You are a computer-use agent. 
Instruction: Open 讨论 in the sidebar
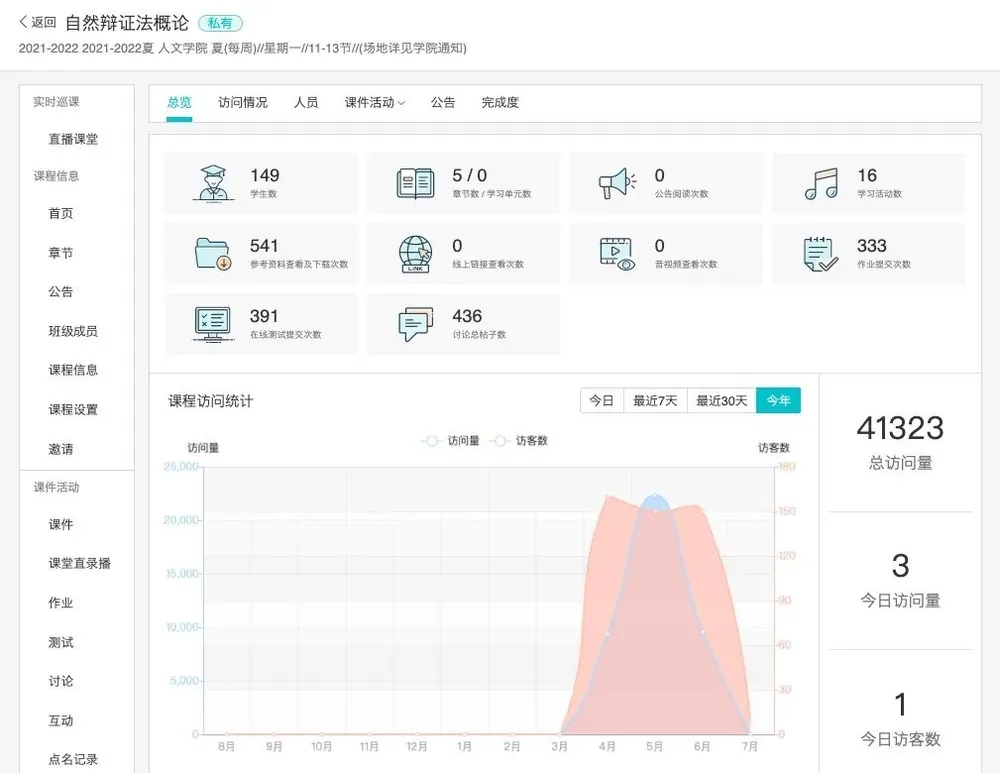click(61, 681)
